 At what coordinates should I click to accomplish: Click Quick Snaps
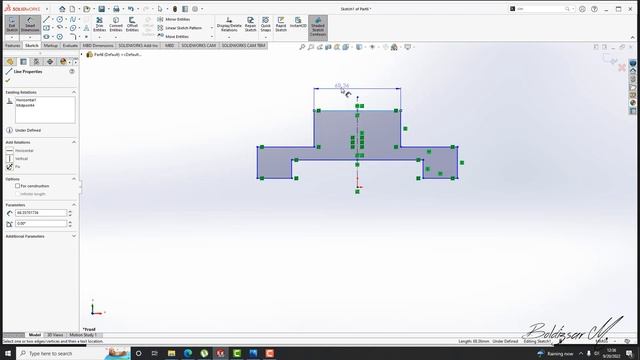tap(266, 24)
